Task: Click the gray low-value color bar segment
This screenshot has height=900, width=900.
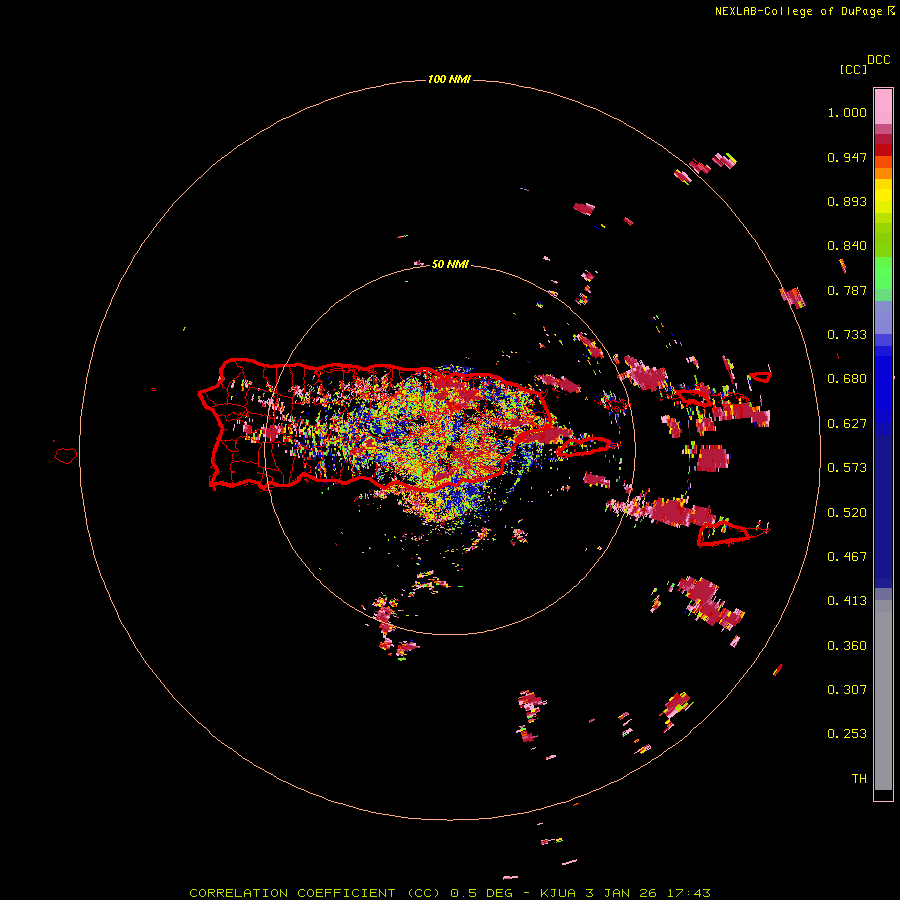Action: click(x=883, y=695)
